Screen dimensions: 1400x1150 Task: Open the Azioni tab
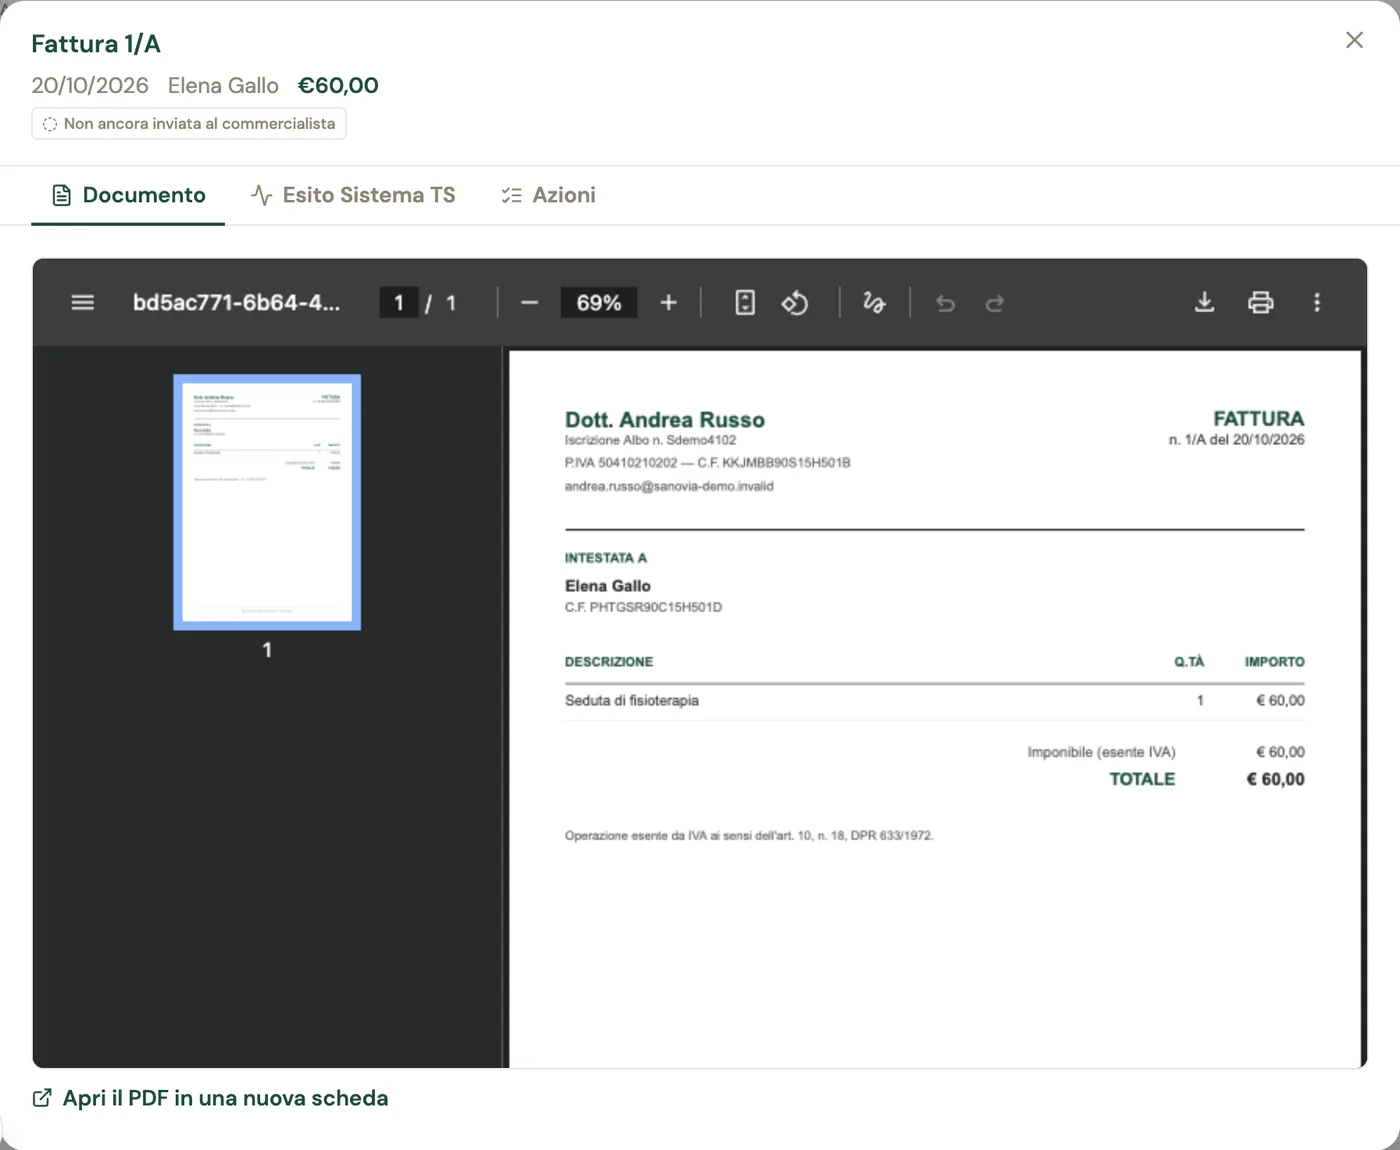[x=549, y=195]
